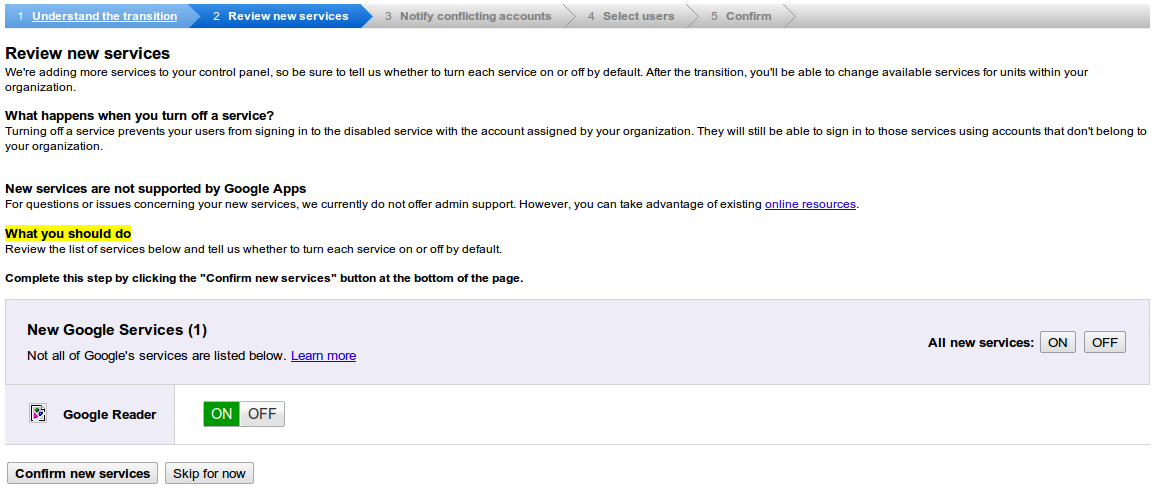Select the Review new services step
This screenshot has width=1158, height=488.
pyautogui.click(x=288, y=16)
